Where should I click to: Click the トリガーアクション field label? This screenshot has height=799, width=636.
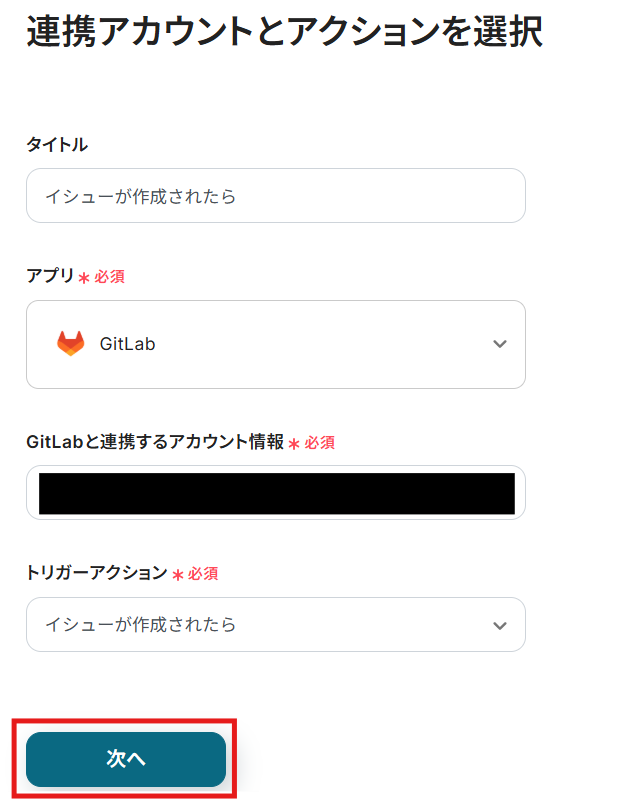[x=96, y=573]
